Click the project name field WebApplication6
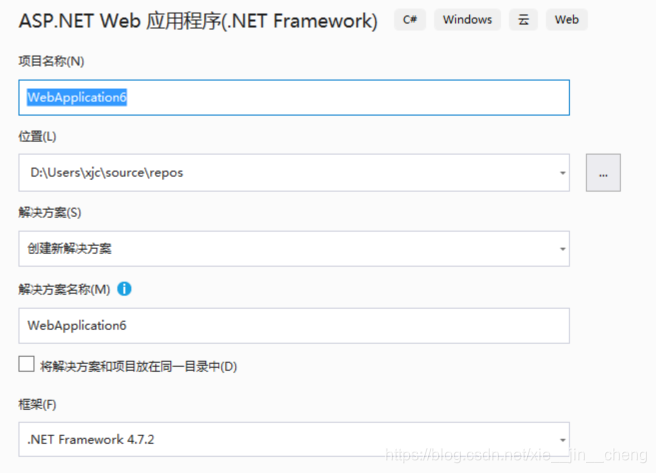The image size is (656, 473). [294, 97]
